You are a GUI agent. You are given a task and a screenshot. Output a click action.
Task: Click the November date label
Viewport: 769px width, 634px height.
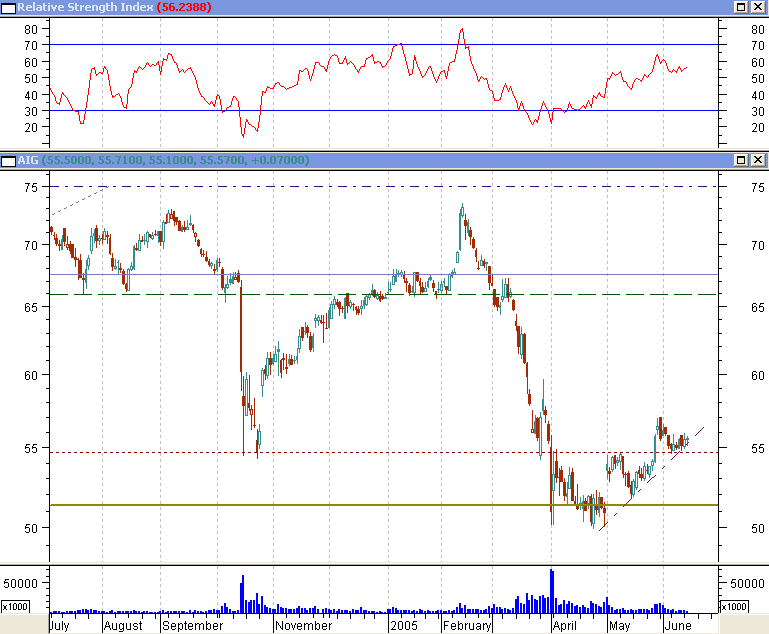(304, 626)
